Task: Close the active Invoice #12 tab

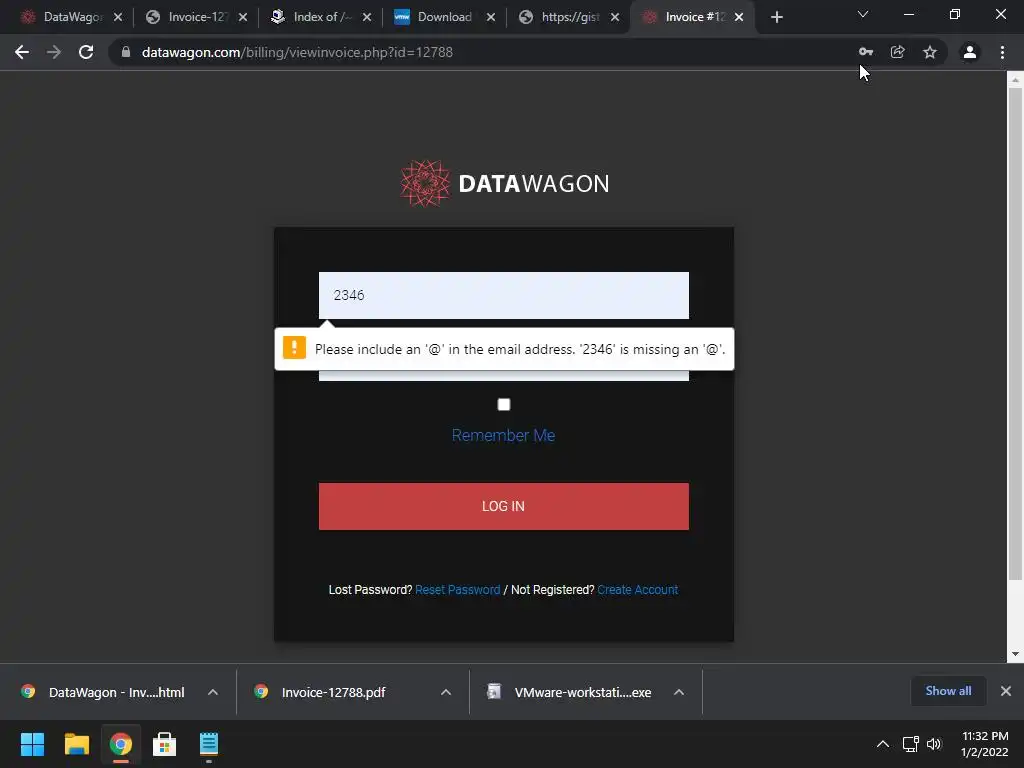Action: [739, 17]
